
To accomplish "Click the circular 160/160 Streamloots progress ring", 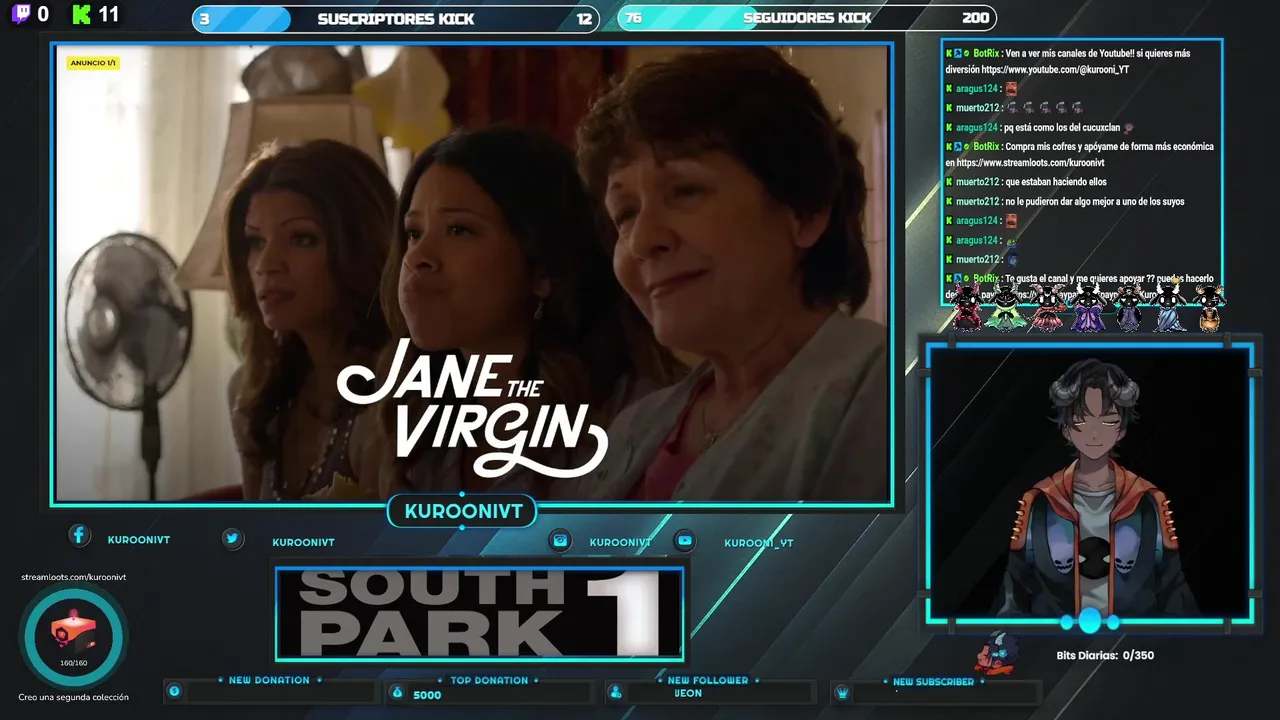I will [x=72, y=636].
